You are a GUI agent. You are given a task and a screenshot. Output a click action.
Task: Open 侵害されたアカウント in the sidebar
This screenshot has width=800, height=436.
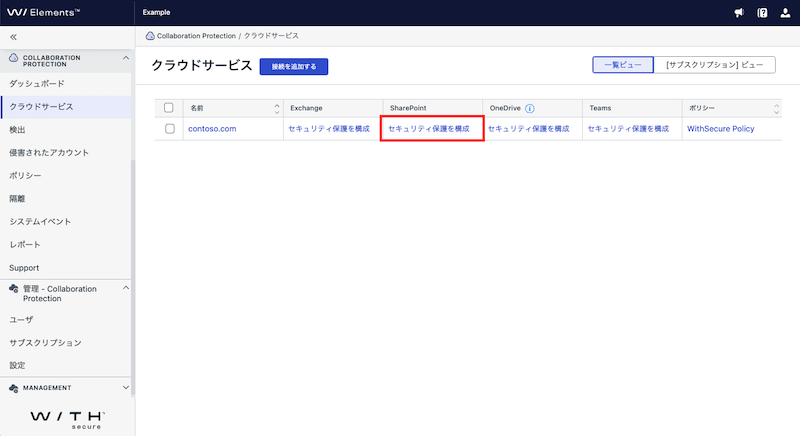click(65, 152)
